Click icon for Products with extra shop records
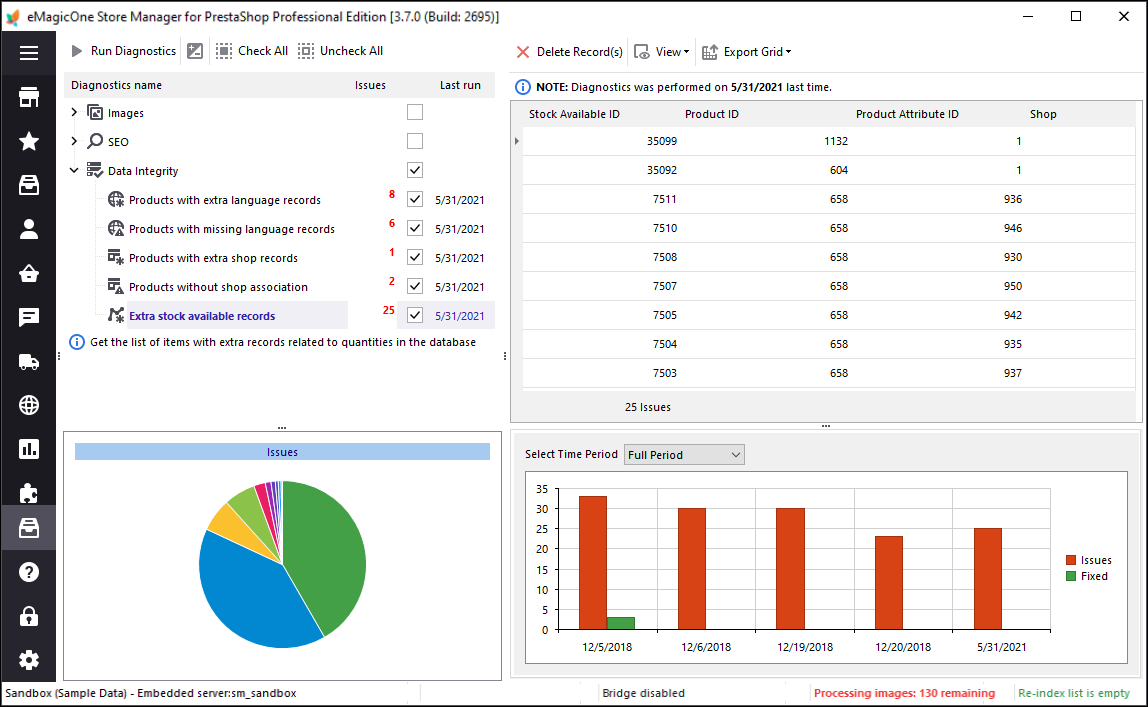Image resolution: width=1148 pixels, height=707 pixels. 116,258
